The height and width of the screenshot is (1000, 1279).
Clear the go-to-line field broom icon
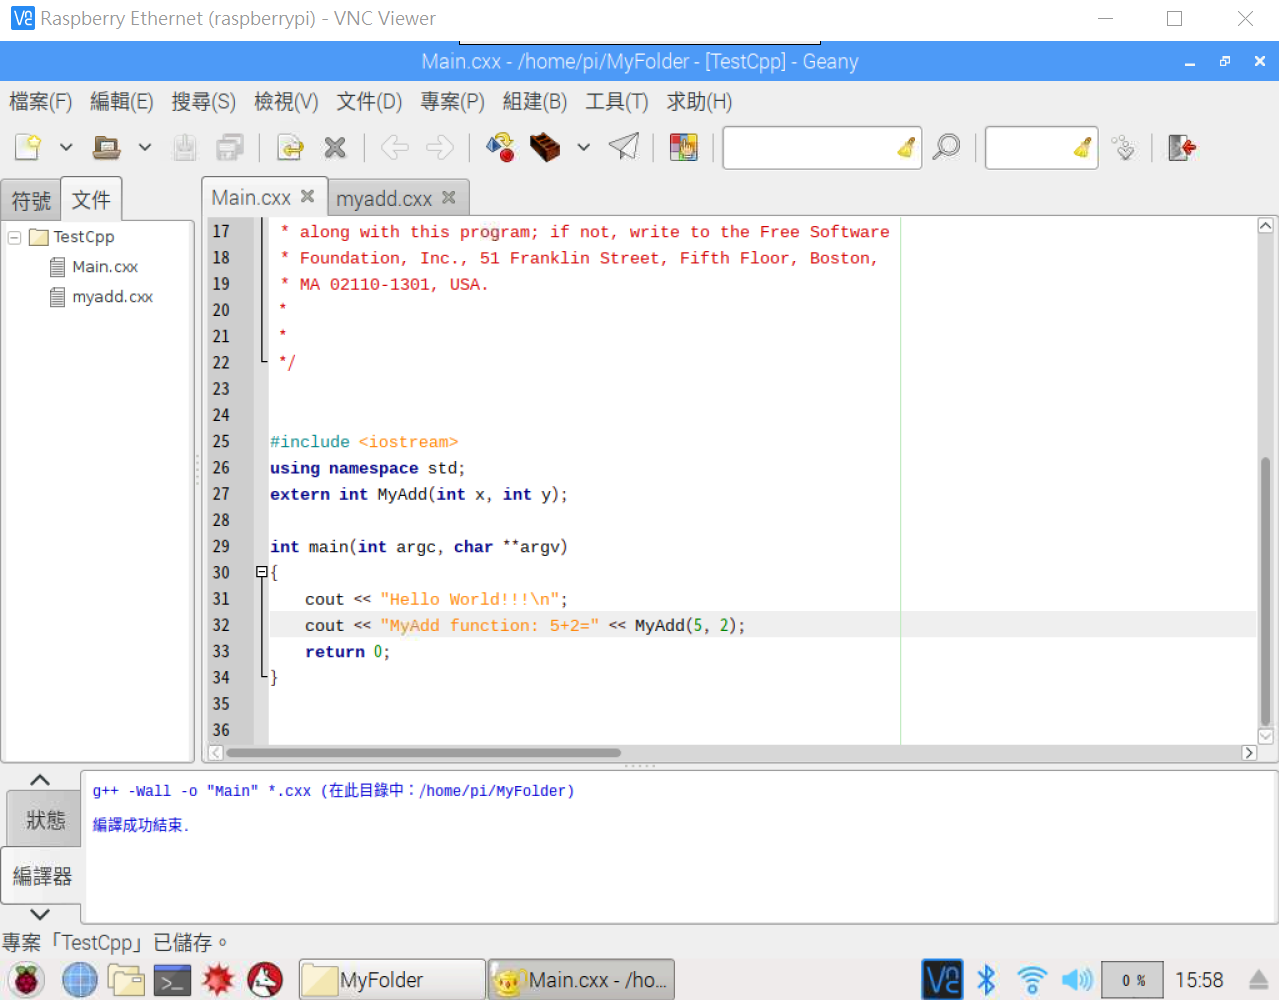tap(1082, 147)
